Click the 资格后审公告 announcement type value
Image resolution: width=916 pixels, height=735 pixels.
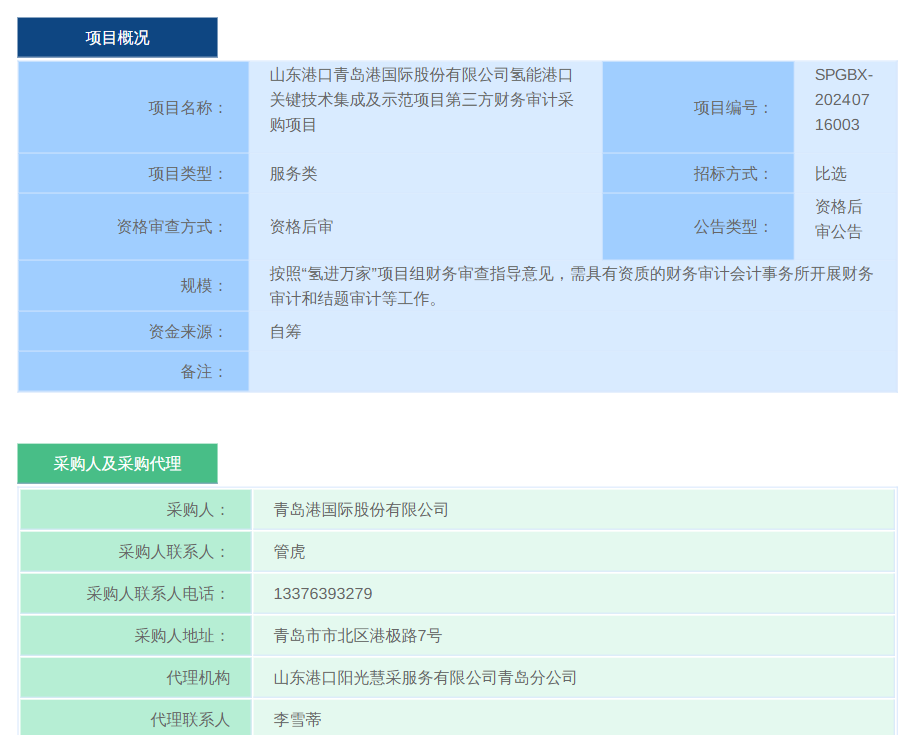[x=838, y=219]
